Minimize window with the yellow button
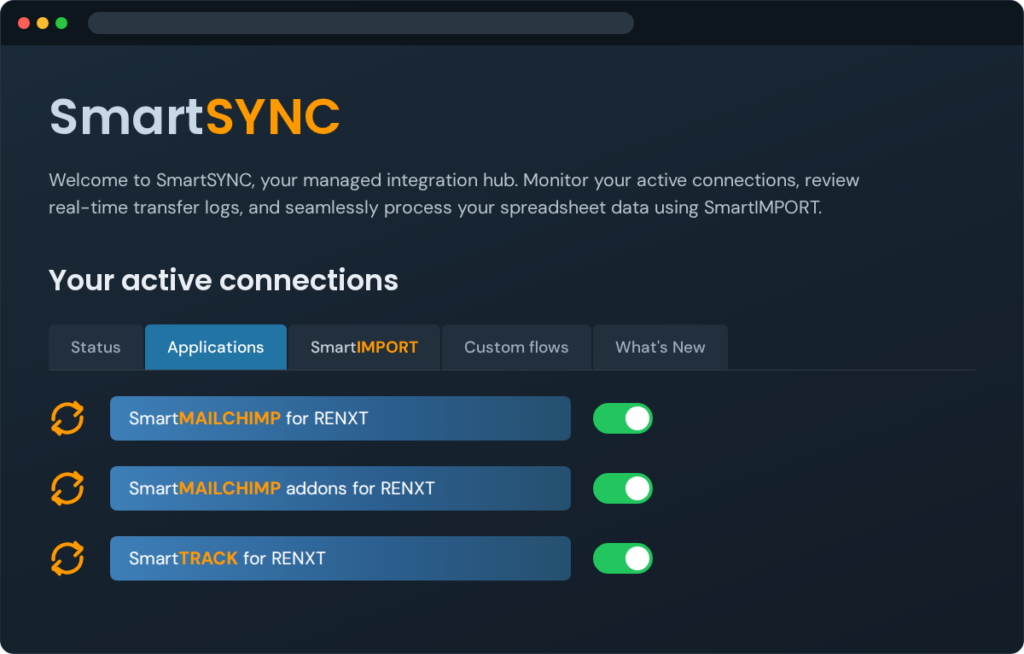This screenshot has width=1024, height=654. tap(42, 23)
